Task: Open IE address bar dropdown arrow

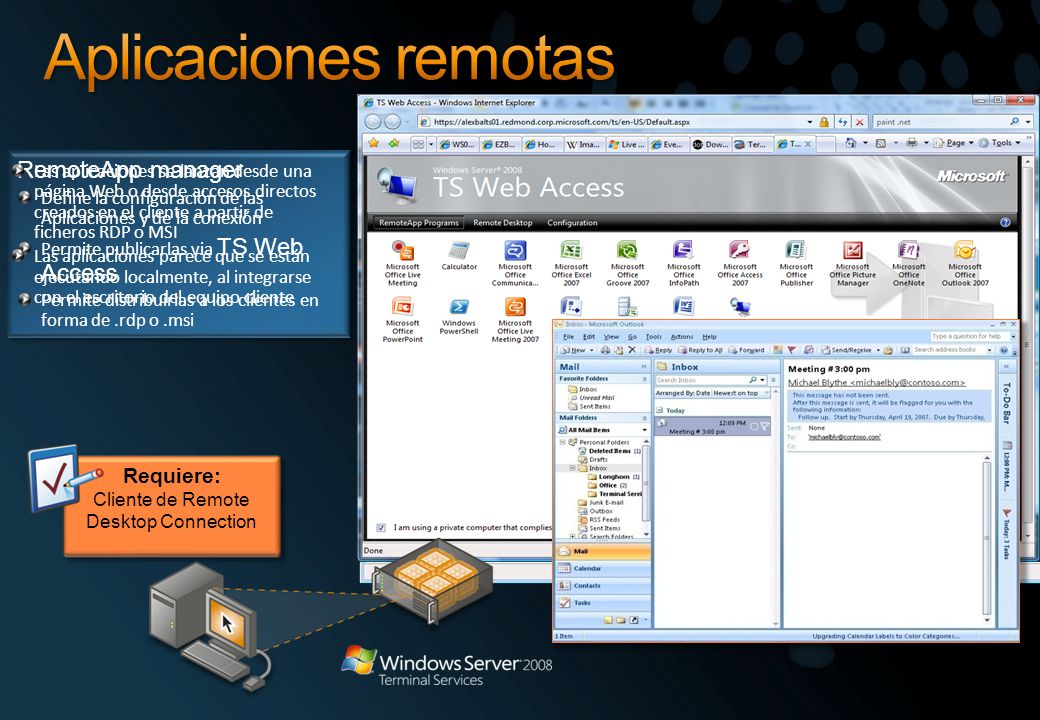Action: (809, 122)
